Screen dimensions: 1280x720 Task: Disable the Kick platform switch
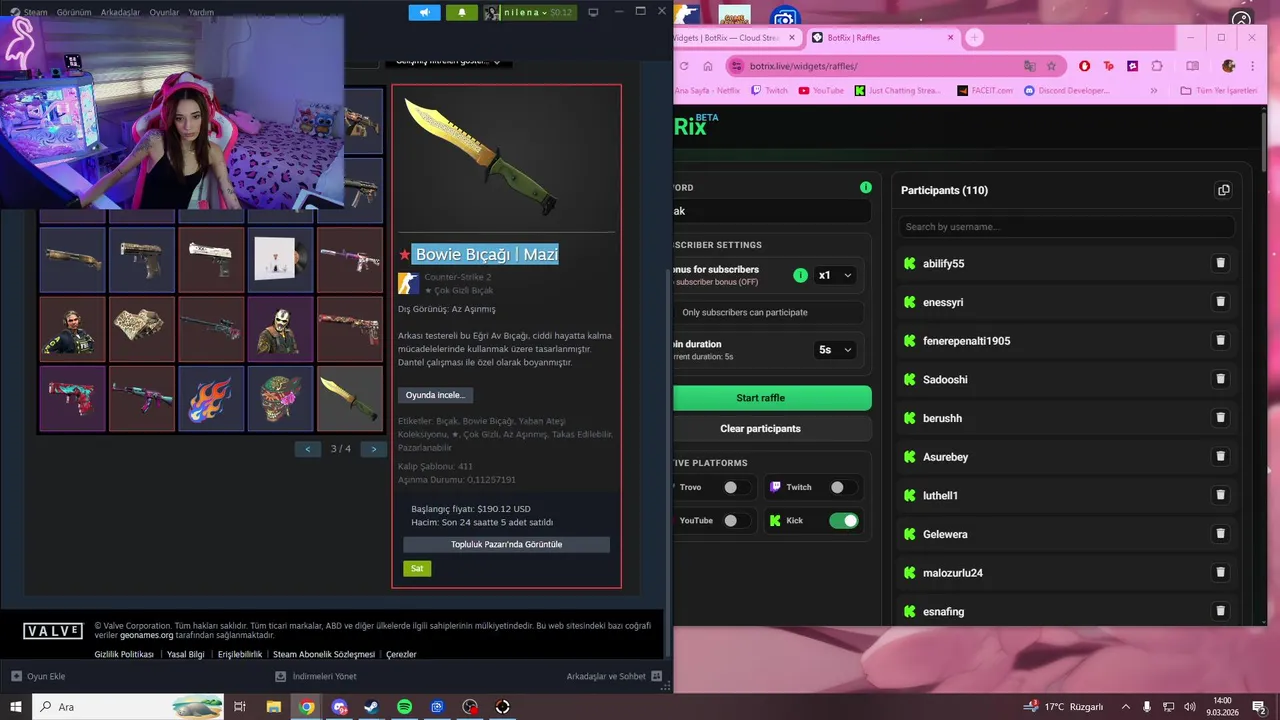tap(844, 520)
